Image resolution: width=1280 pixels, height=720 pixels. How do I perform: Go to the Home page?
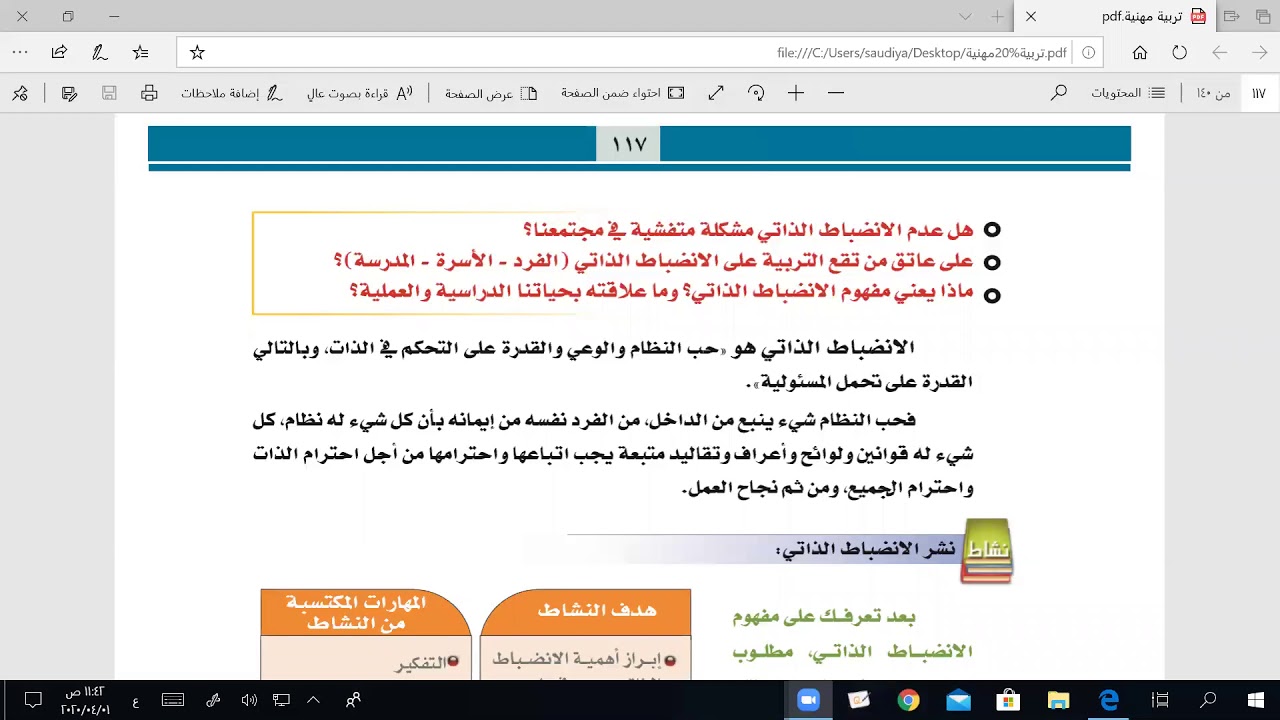click(x=1140, y=52)
